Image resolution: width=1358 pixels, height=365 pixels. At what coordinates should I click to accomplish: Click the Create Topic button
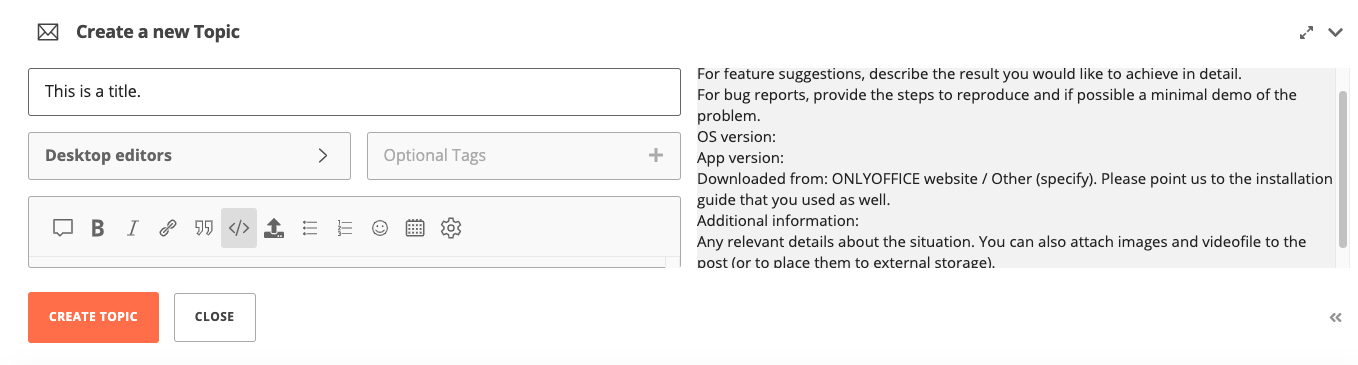93,317
